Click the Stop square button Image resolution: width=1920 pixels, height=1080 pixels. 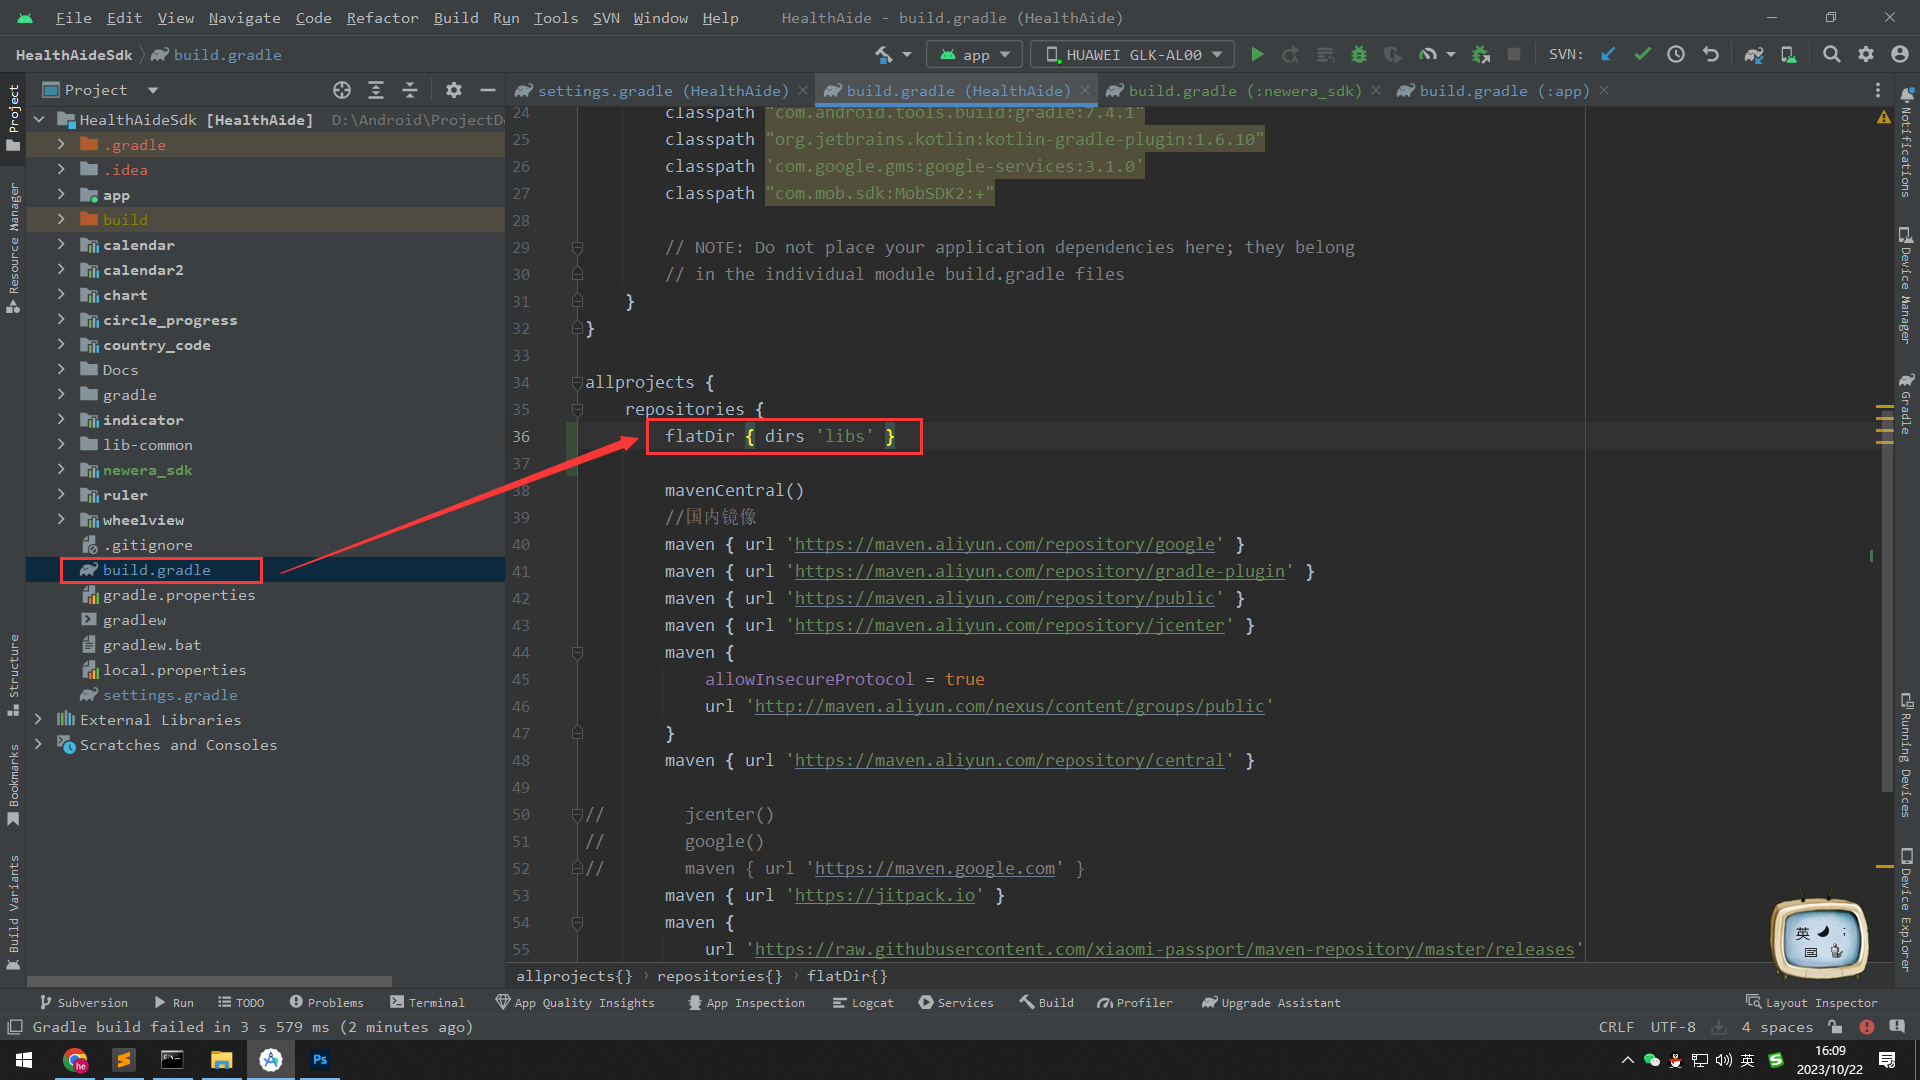1514,55
